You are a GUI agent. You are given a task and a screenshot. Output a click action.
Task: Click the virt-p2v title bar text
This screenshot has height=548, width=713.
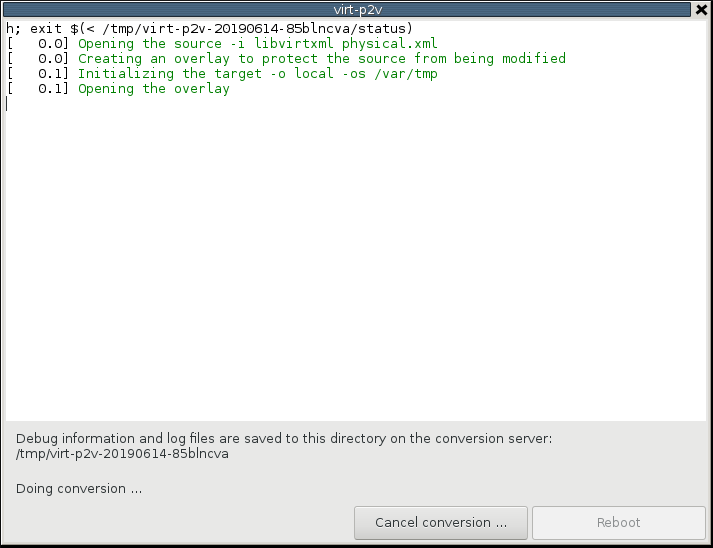coord(357,9)
